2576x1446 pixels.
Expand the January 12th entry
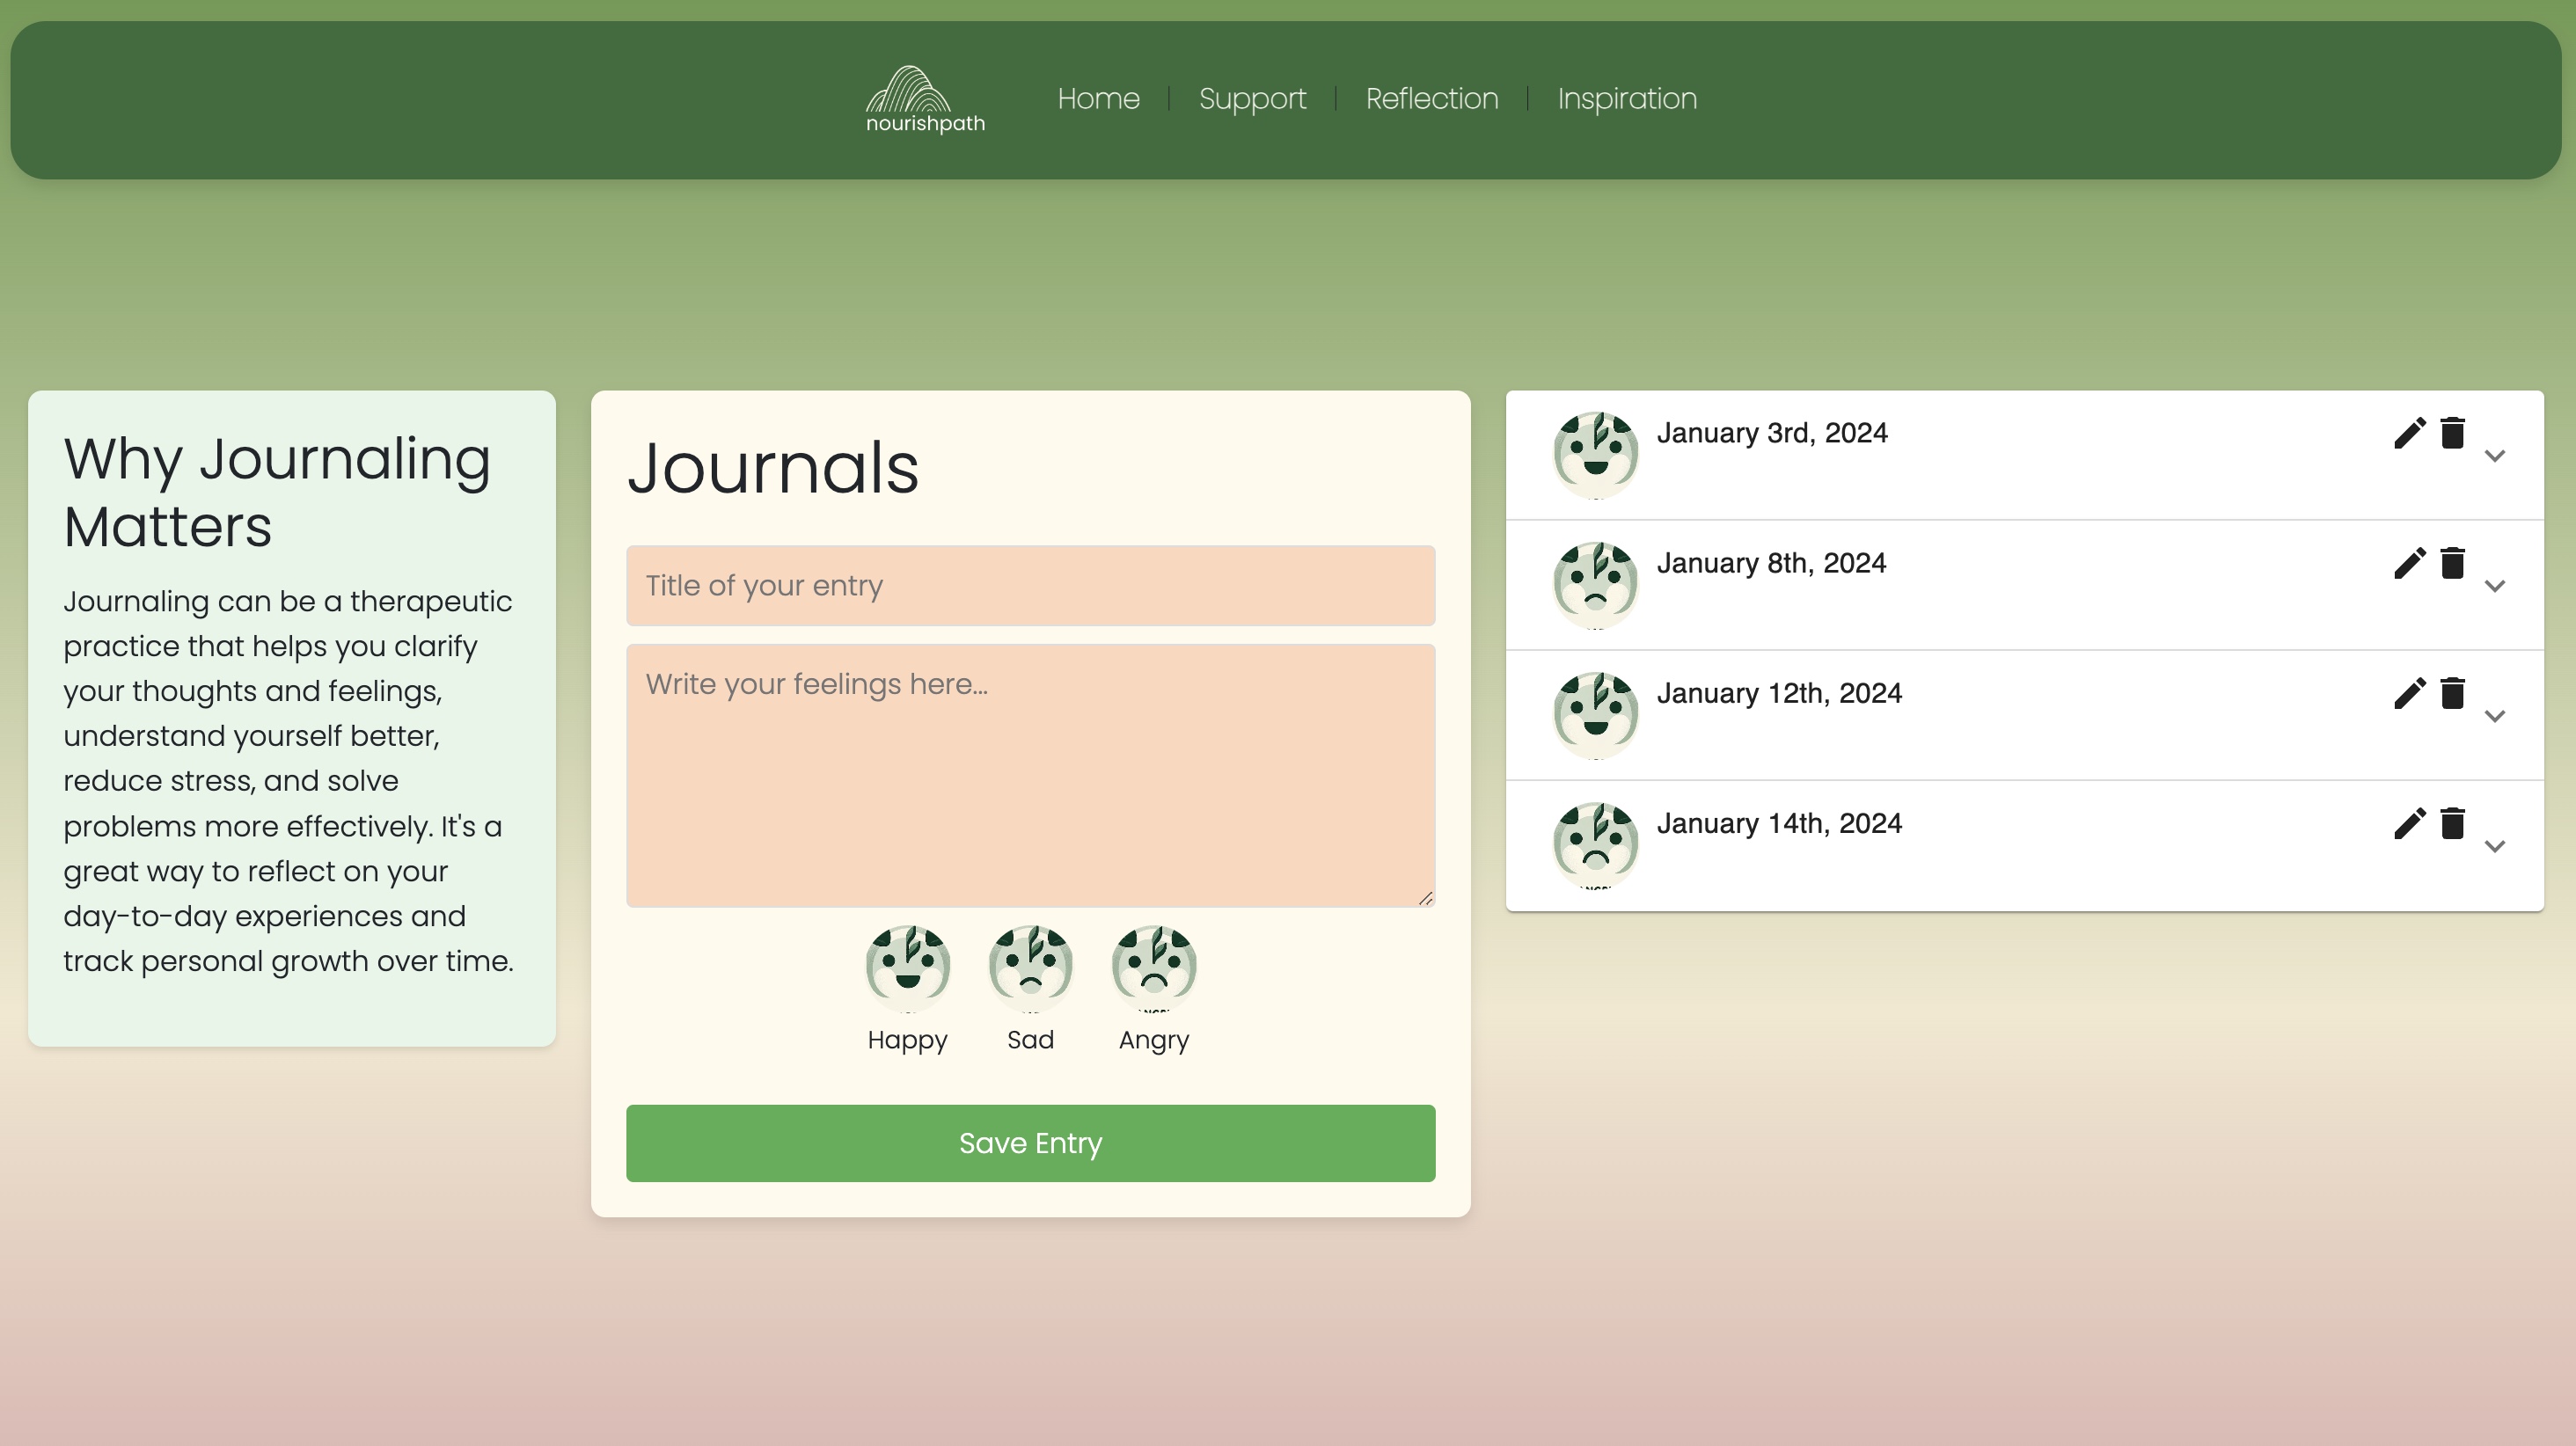coord(2494,716)
